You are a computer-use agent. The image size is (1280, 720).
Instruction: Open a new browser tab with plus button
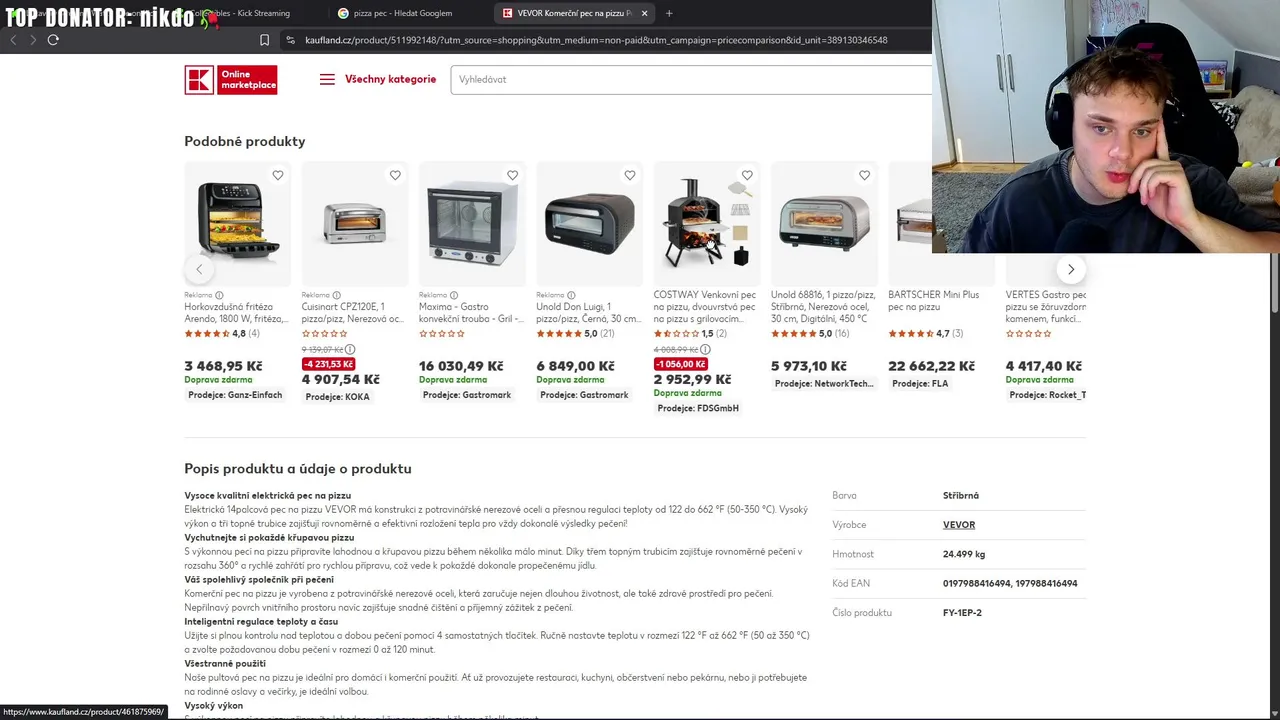click(669, 13)
